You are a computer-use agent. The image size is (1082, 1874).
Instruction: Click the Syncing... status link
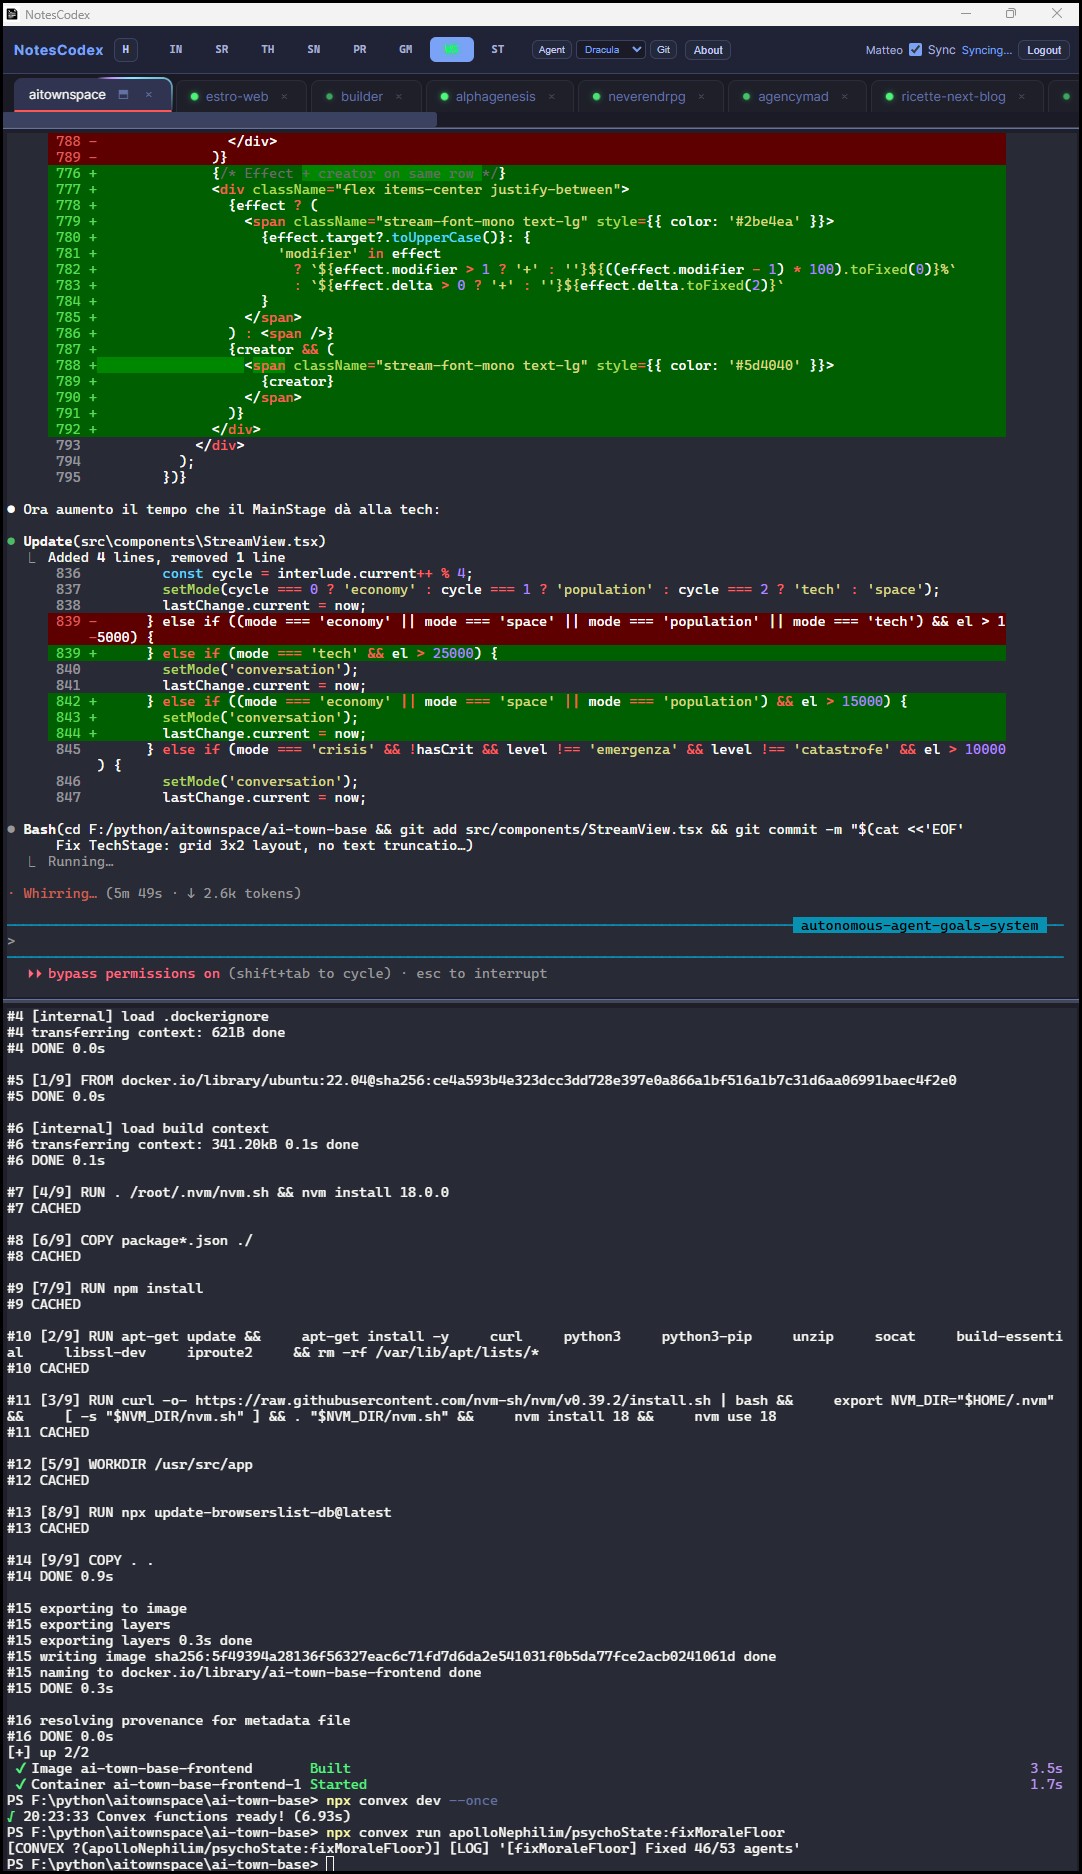[987, 50]
